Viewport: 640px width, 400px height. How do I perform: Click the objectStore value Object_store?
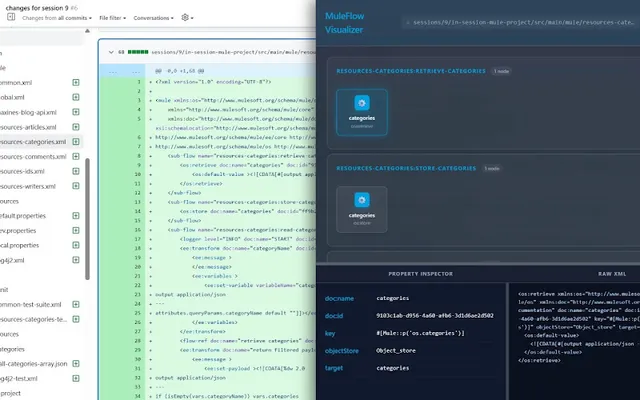click(x=396, y=351)
